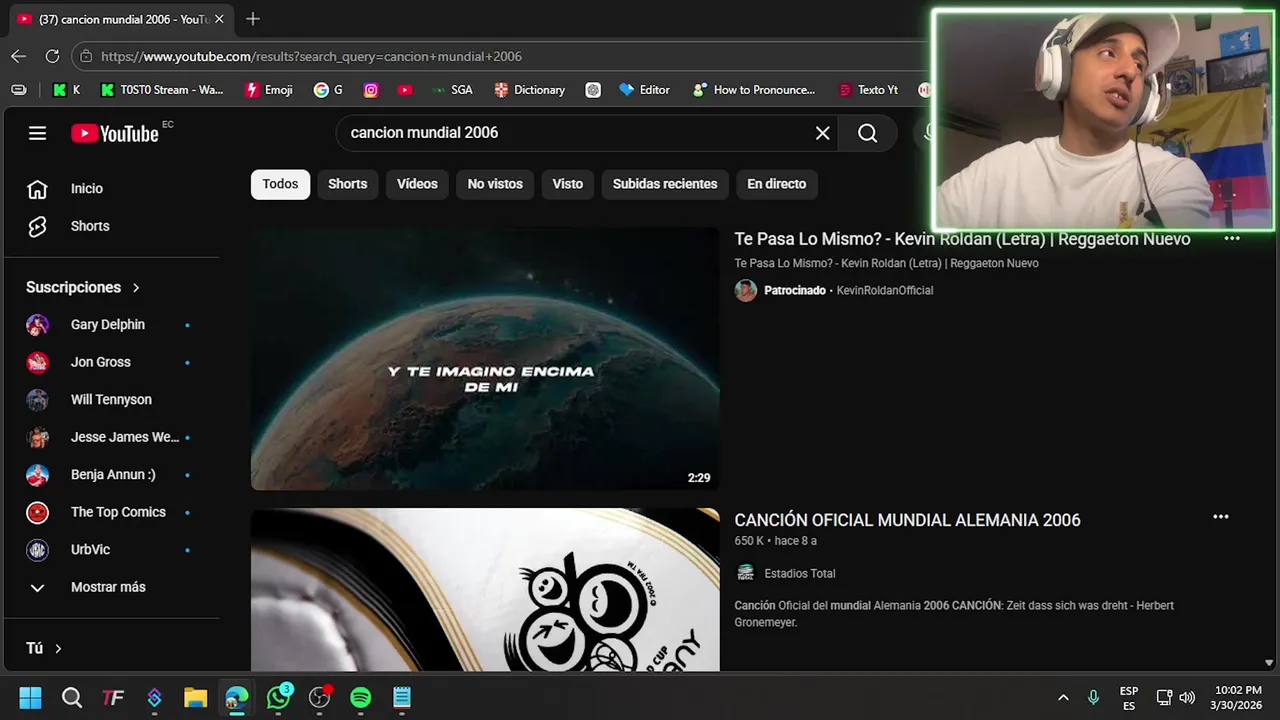Open WhatsApp from the taskbar
The image size is (1280, 720).
pyautogui.click(x=278, y=697)
